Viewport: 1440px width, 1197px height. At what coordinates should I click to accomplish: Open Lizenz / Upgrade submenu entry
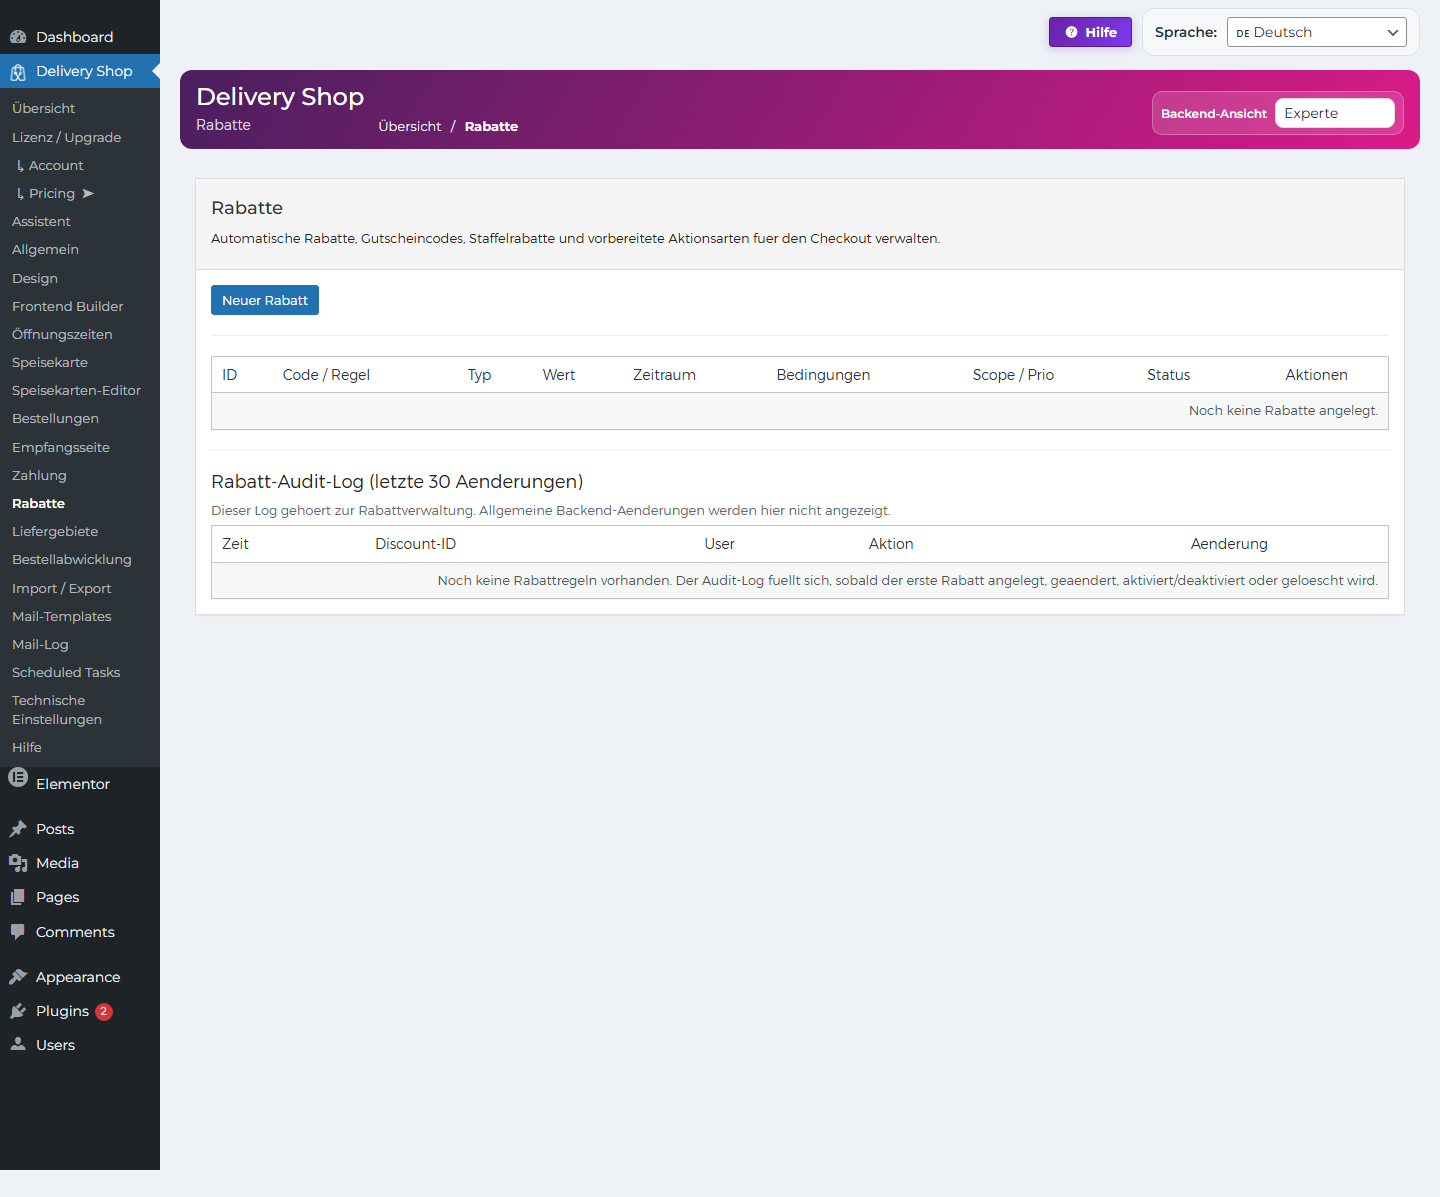[66, 137]
